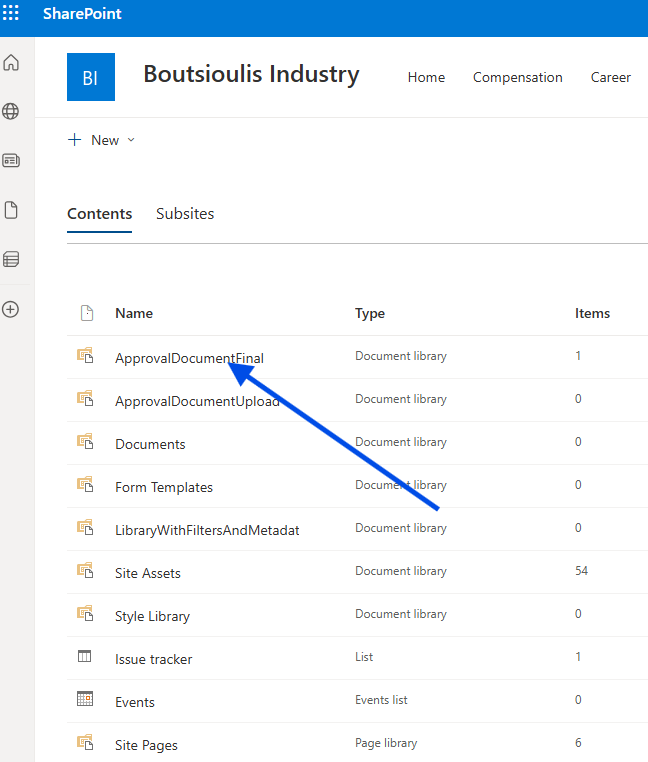Open My lists icon in sidebar
The height and width of the screenshot is (762, 648).
[11, 260]
